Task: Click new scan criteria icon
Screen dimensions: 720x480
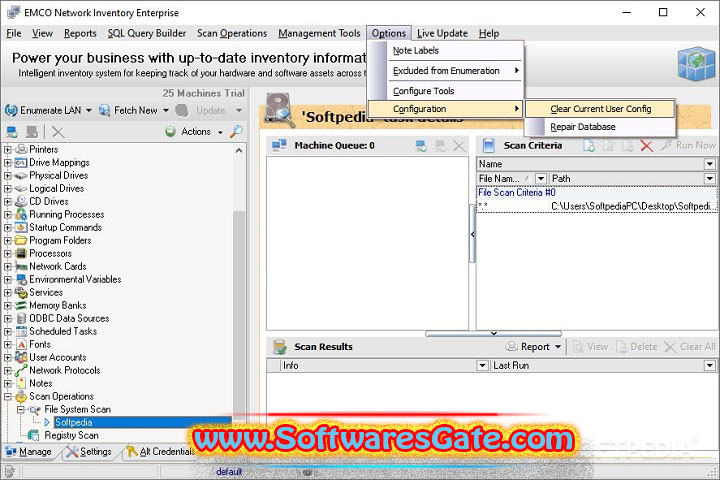Action: point(589,146)
